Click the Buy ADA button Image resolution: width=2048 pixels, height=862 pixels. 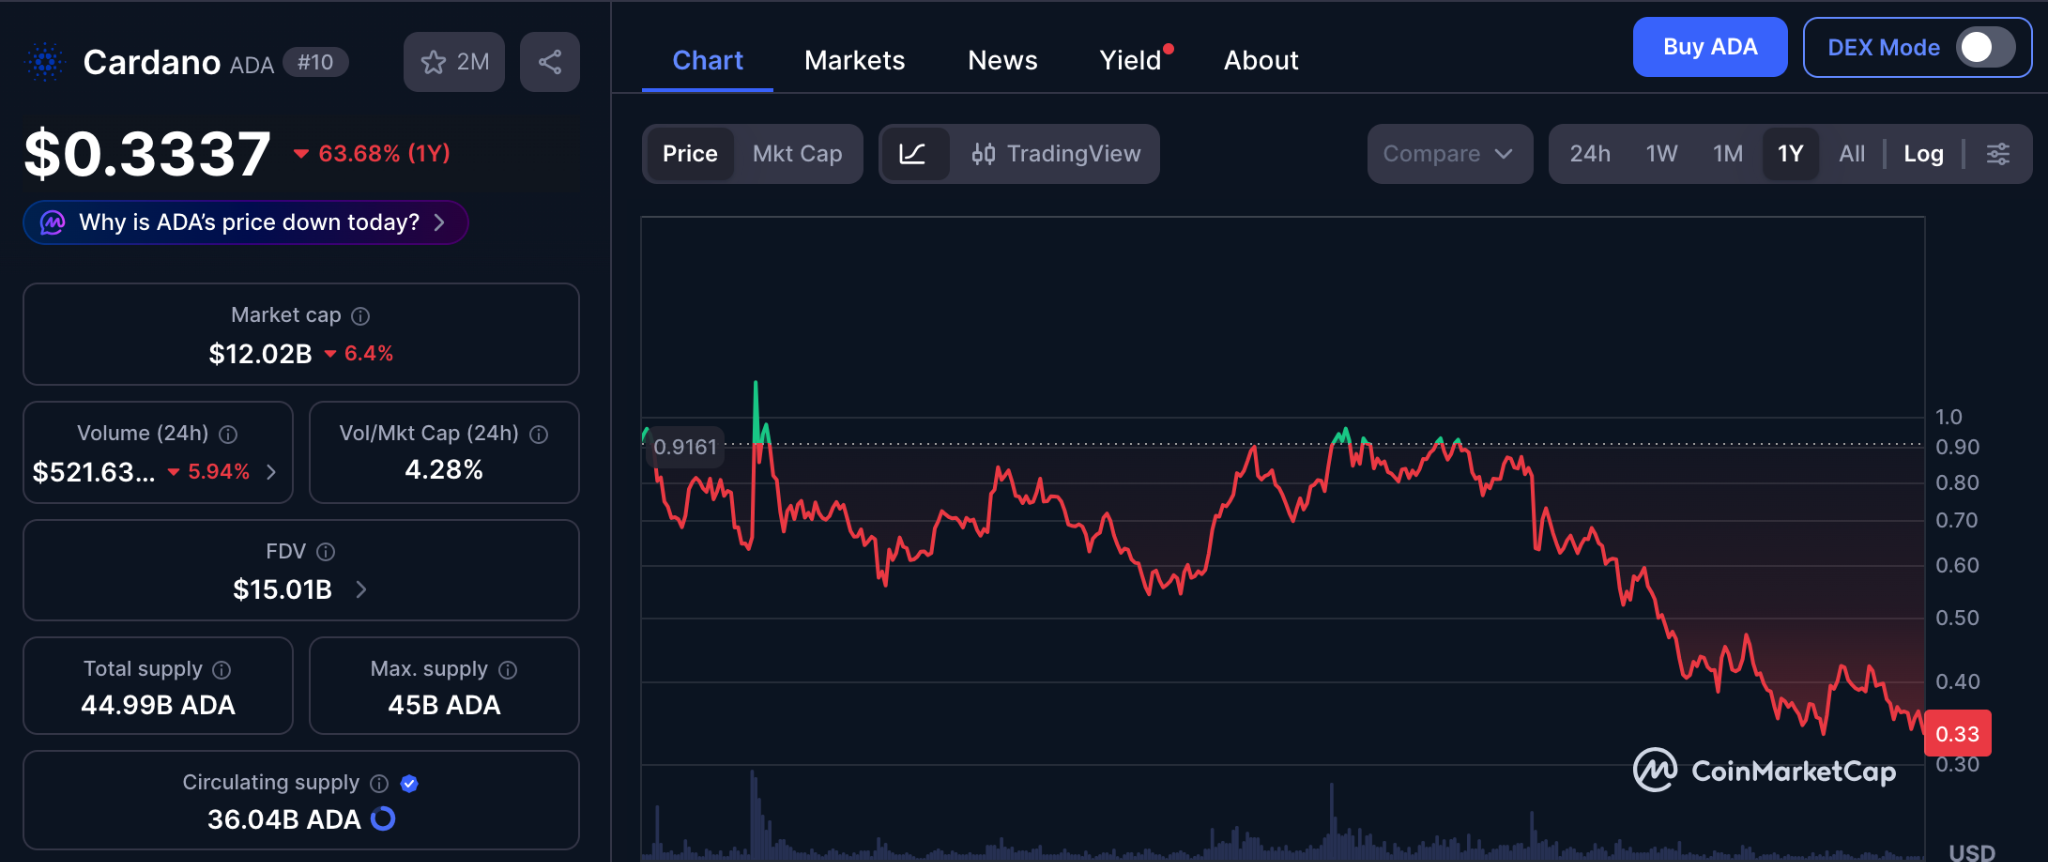[1709, 47]
